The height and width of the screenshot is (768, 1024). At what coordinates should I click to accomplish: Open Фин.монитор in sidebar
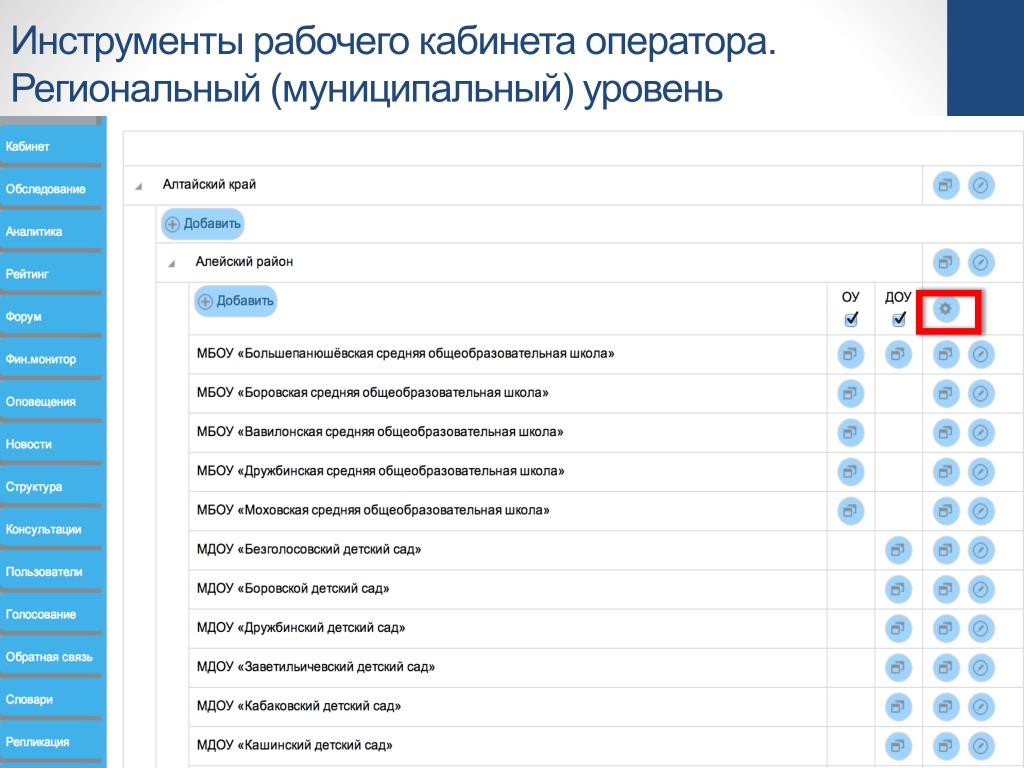(51, 359)
